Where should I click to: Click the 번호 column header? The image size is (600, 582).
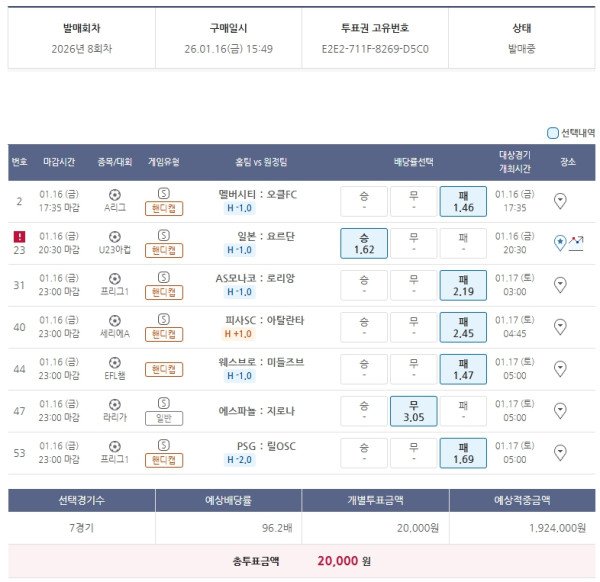tap(19, 162)
